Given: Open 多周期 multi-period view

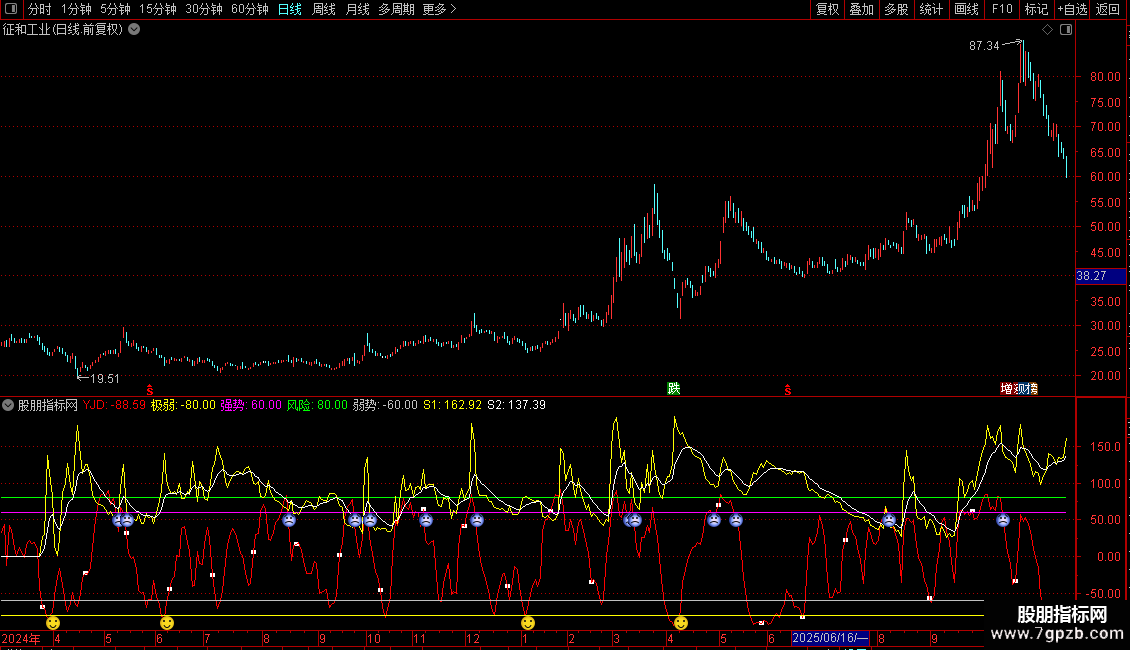Looking at the screenshot, I should pos(396,9).
